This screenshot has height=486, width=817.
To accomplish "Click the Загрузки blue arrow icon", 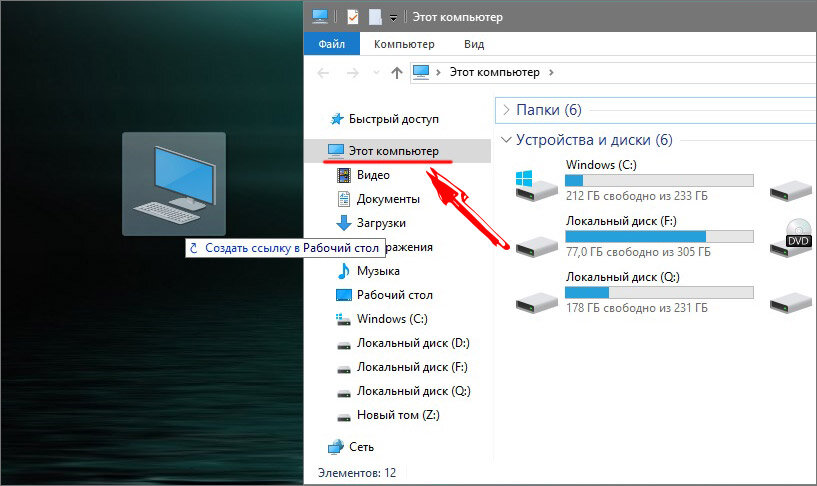I will point(344,223).
